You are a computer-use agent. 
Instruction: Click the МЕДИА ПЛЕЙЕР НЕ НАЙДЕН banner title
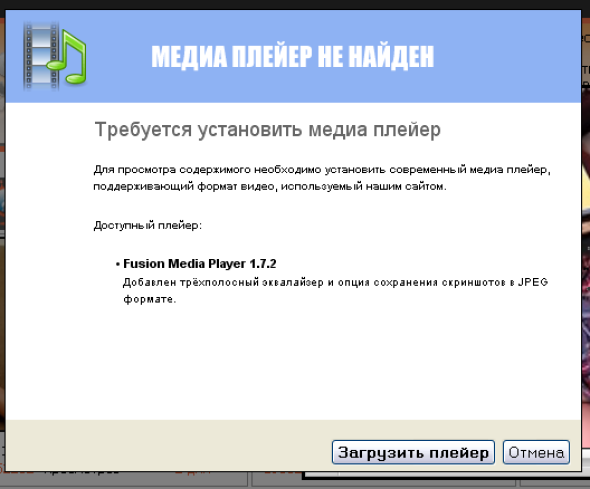(292, 57)
